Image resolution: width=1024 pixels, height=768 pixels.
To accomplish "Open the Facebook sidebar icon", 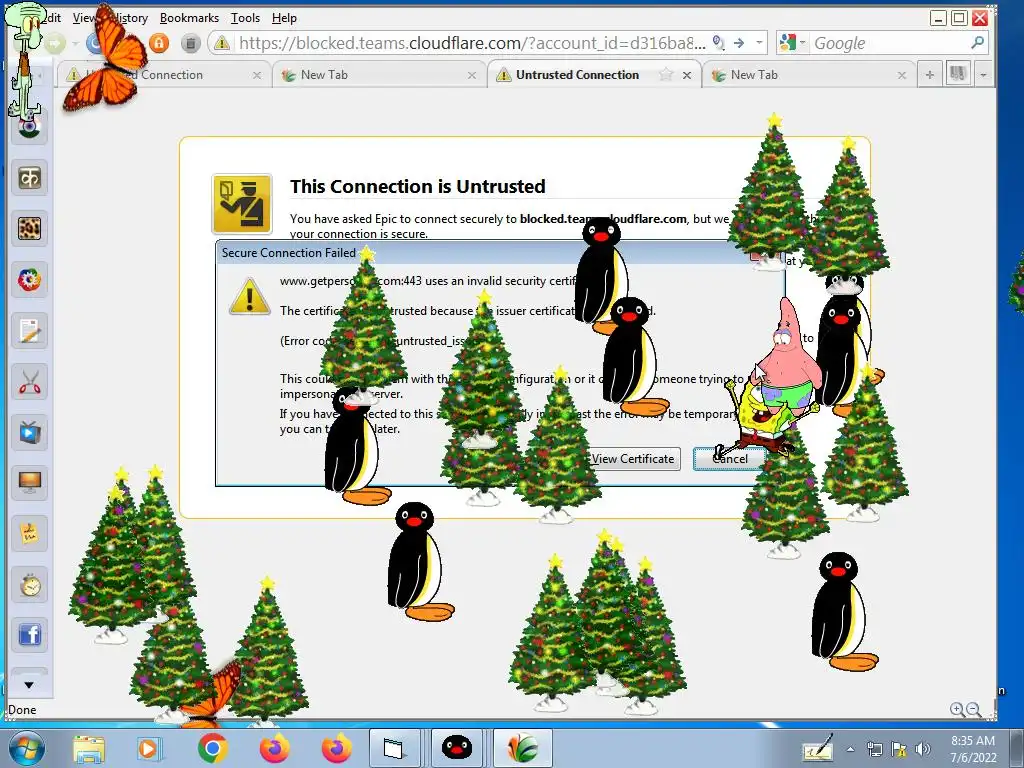I will click(29, 635).
